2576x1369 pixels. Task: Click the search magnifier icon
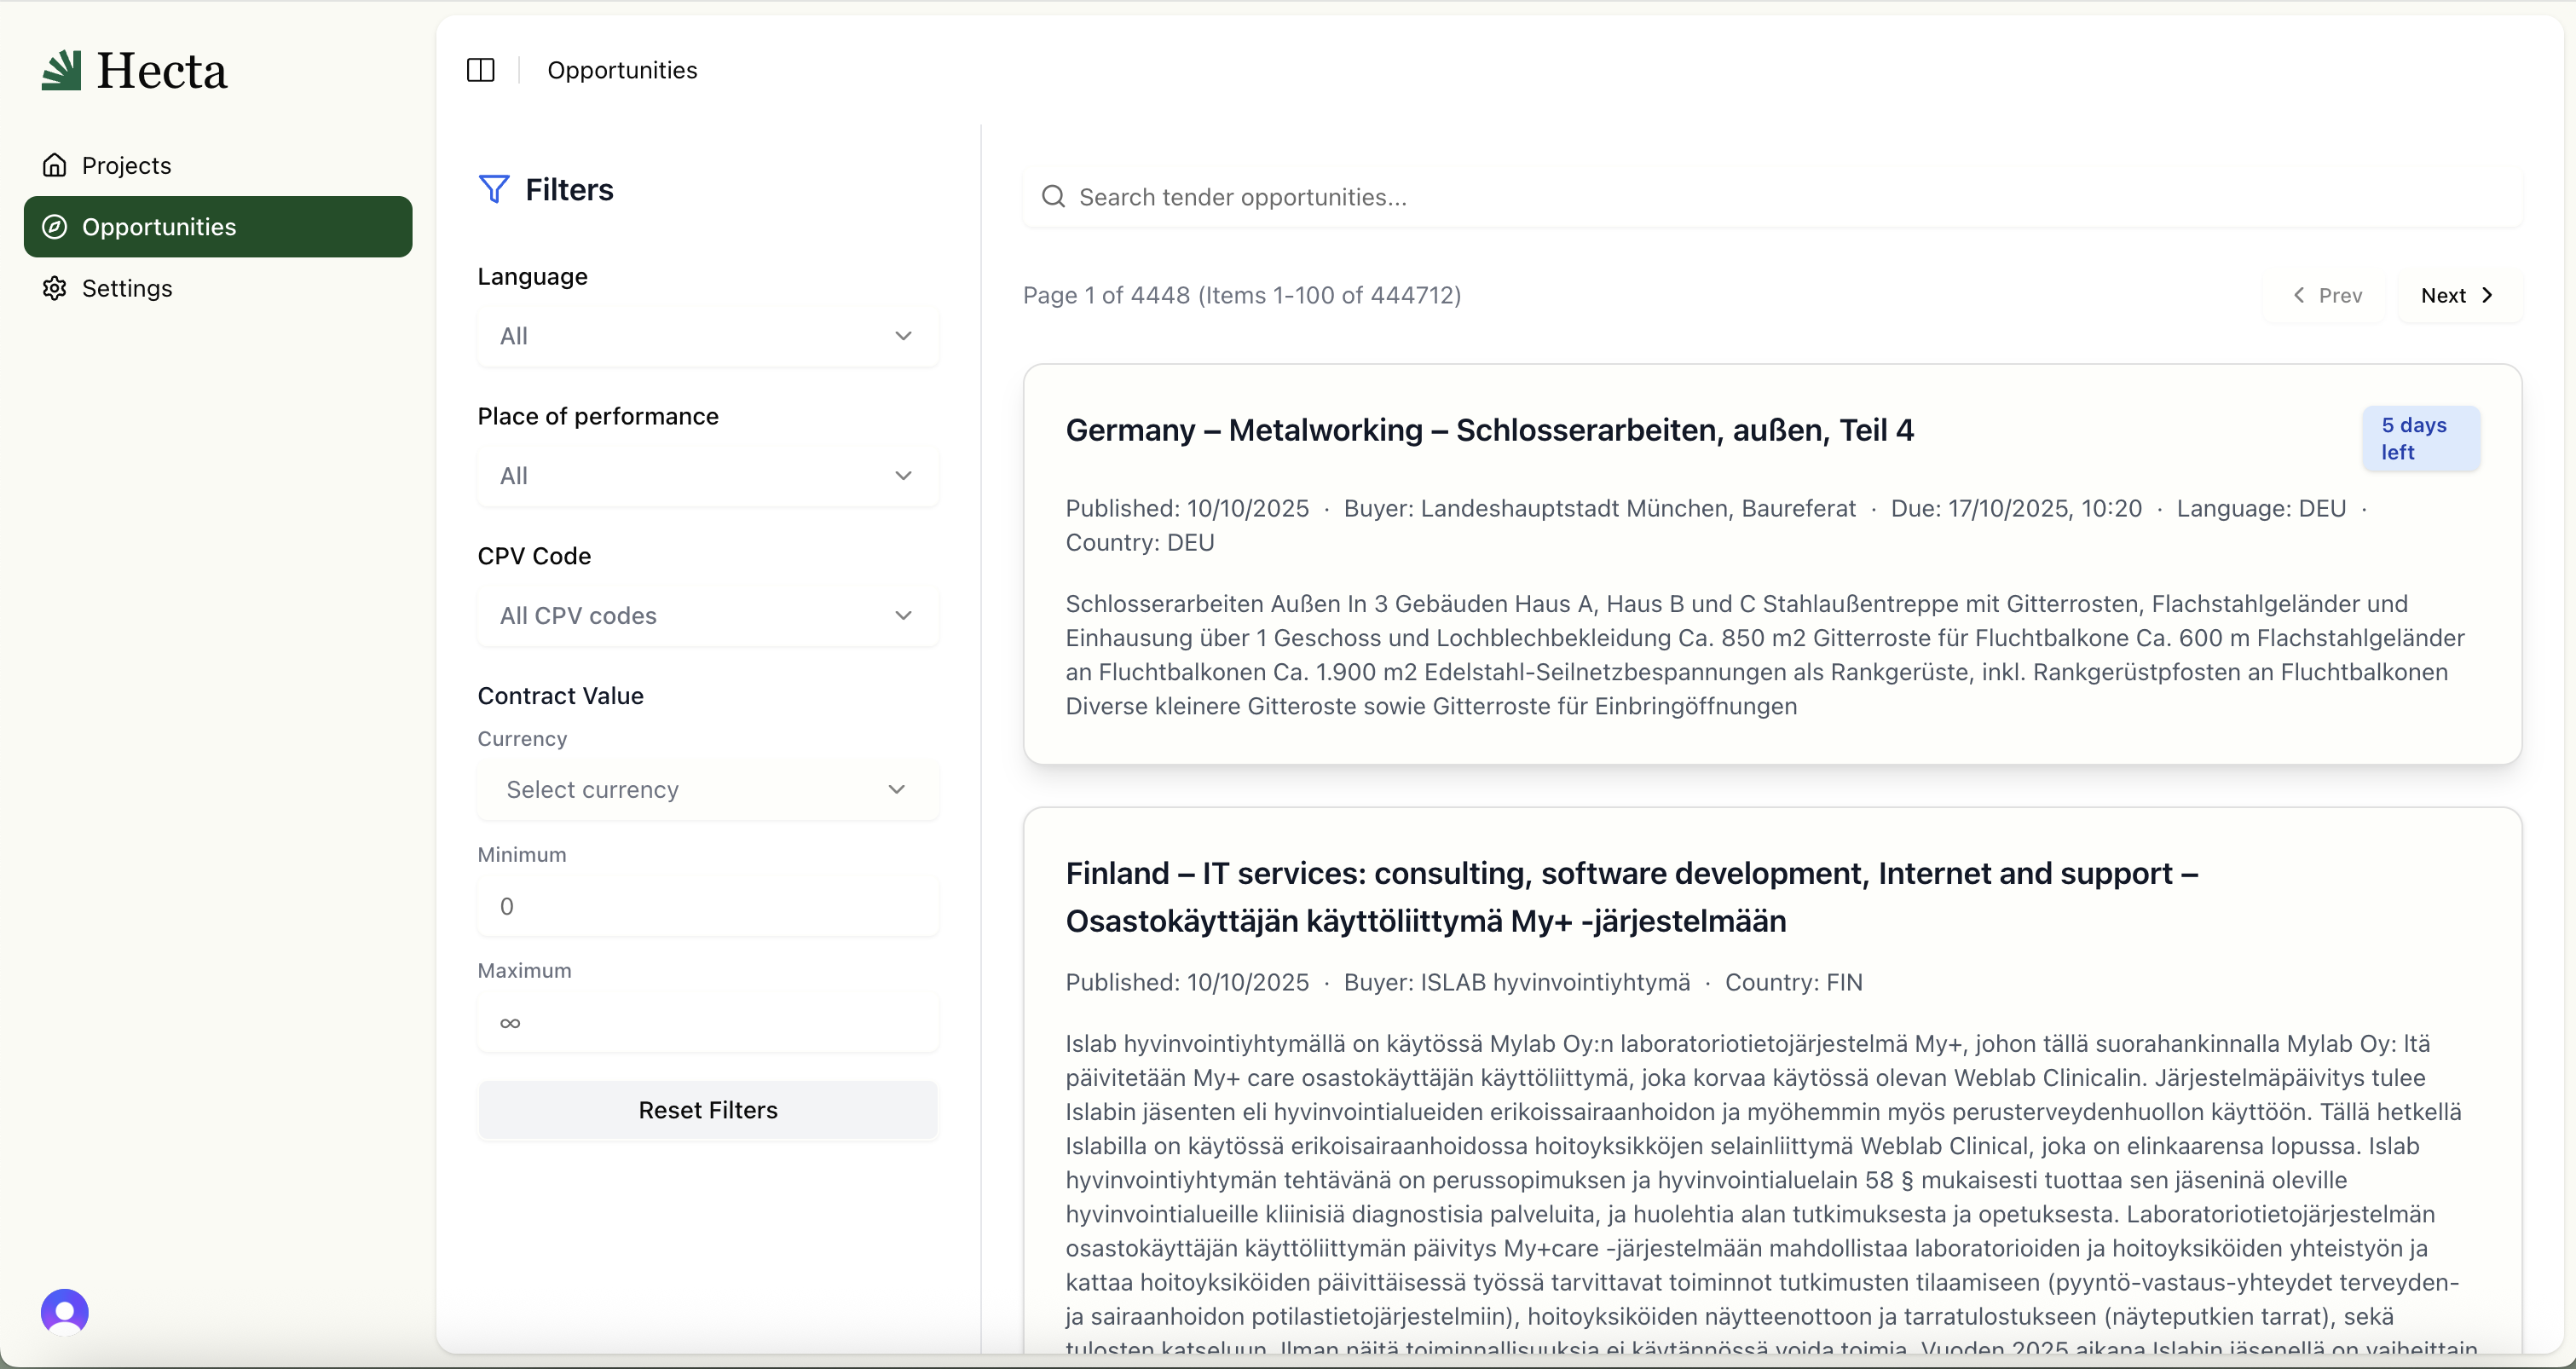pos(1053,197)
